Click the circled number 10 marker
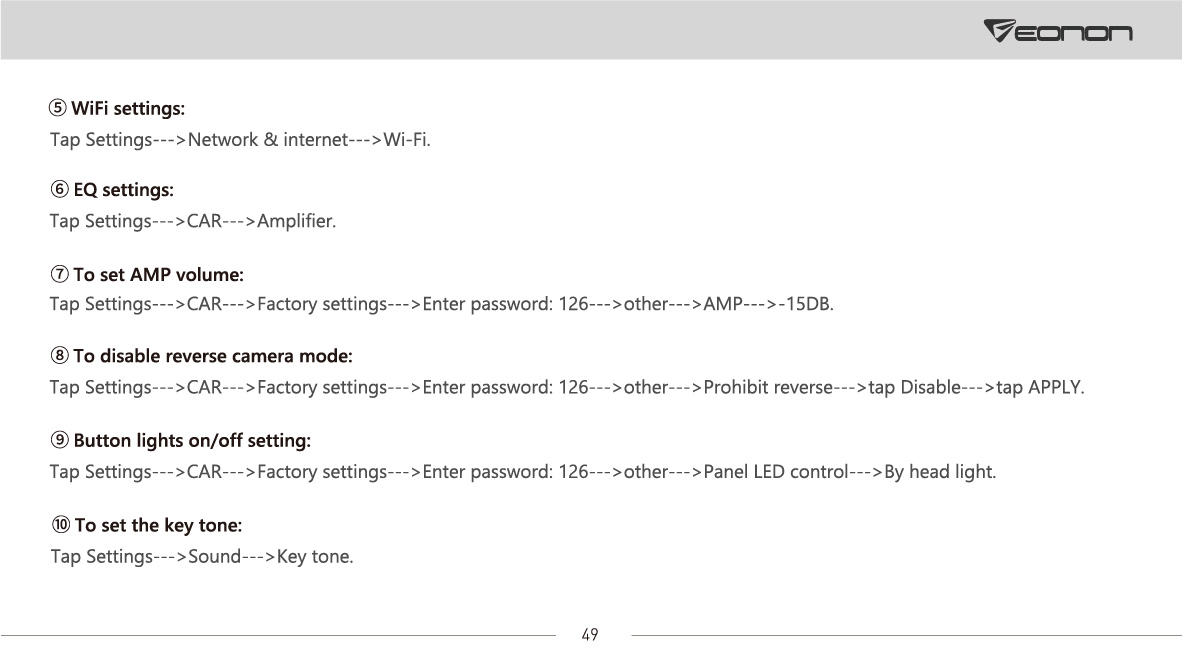Screen dimensions: 1182x650 [x=60, y=524]
